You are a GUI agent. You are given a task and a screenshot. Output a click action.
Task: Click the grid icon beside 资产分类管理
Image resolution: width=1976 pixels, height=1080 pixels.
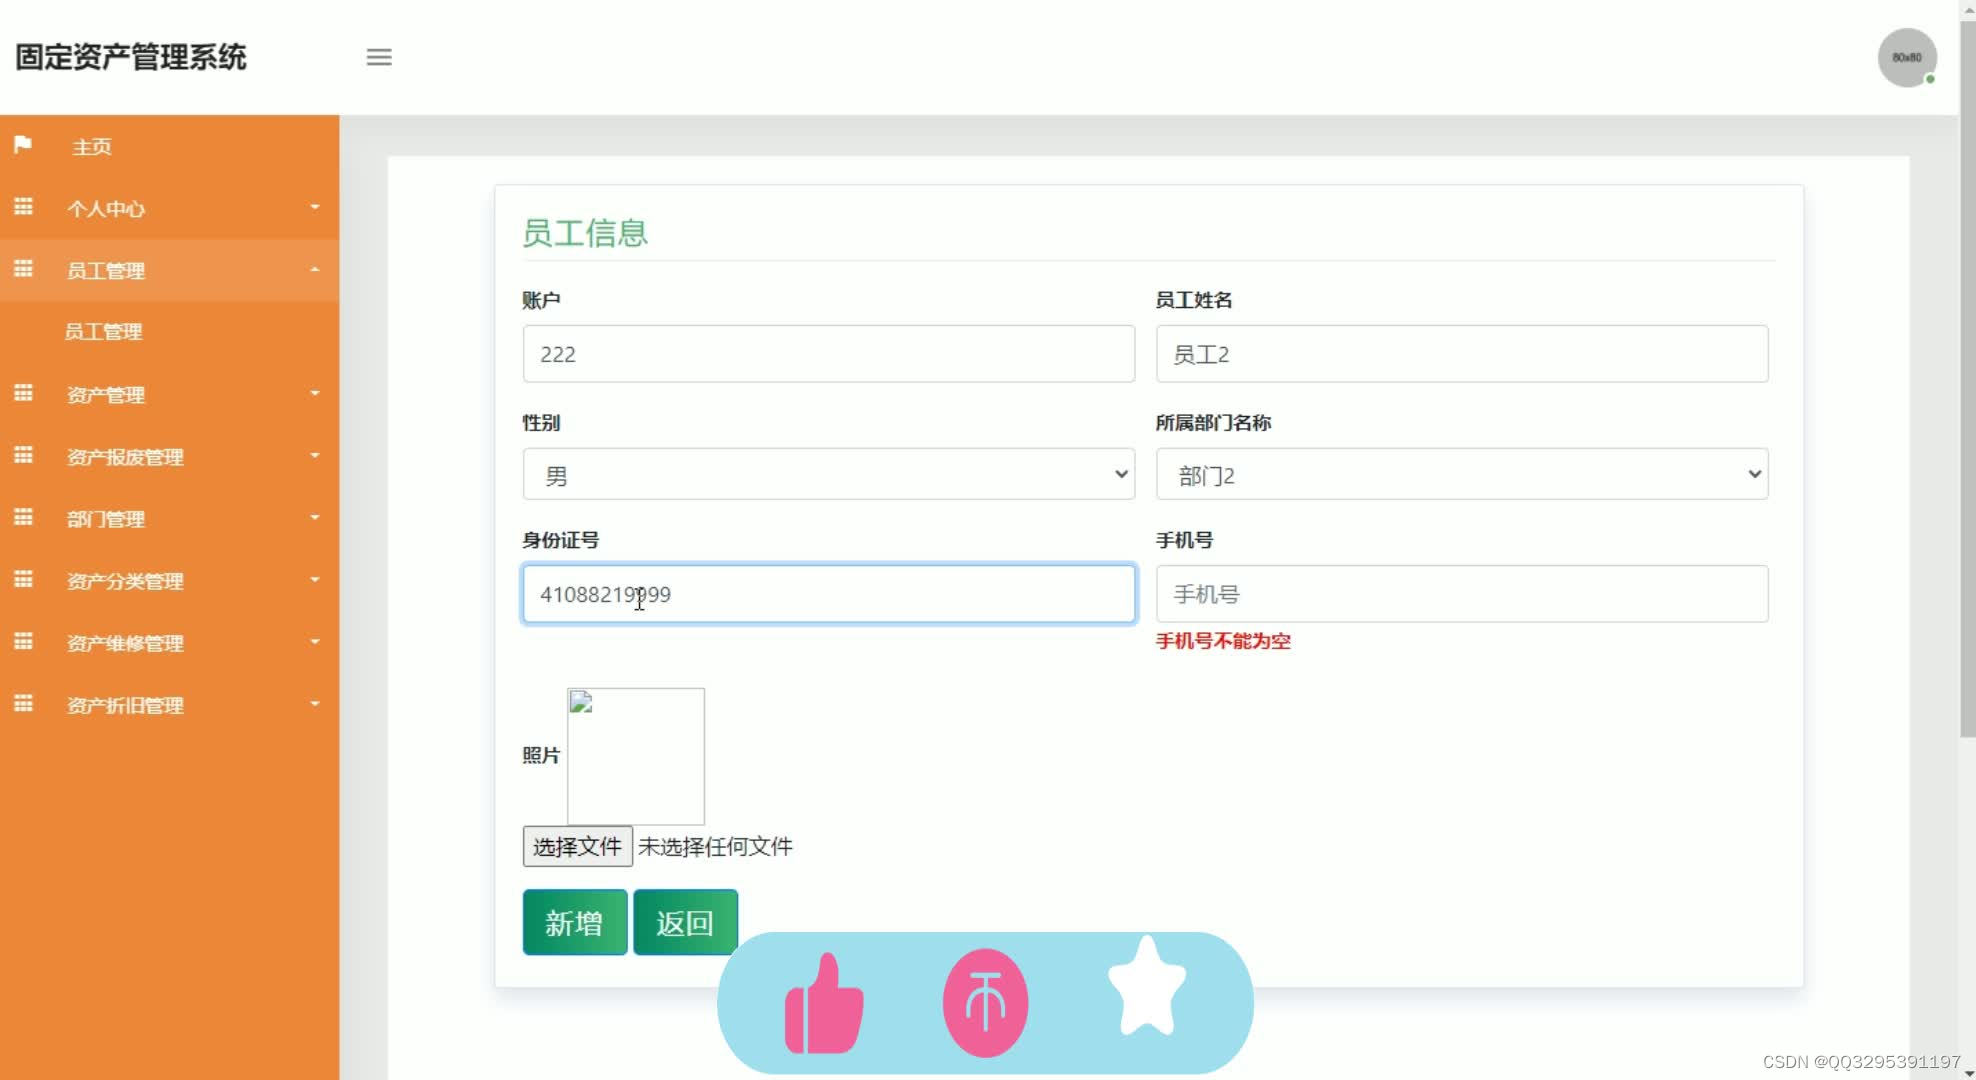point(23,579)
